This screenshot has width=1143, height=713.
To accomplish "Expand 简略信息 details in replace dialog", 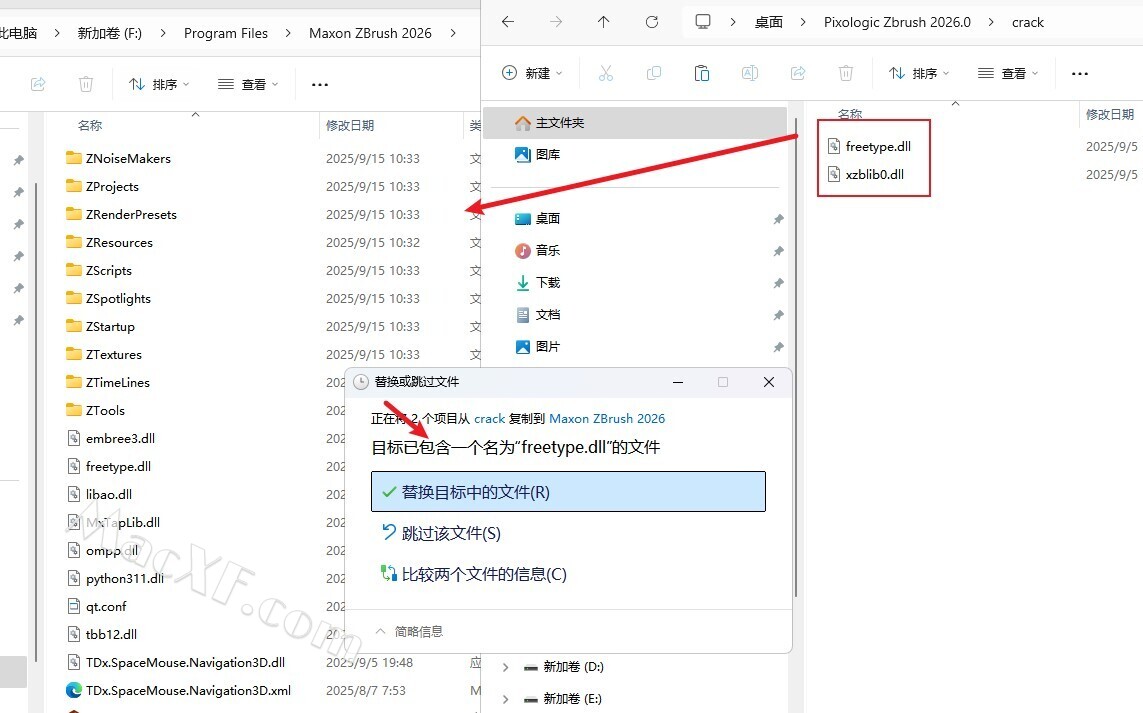I will pyautogui.click(x=409, y=631).
